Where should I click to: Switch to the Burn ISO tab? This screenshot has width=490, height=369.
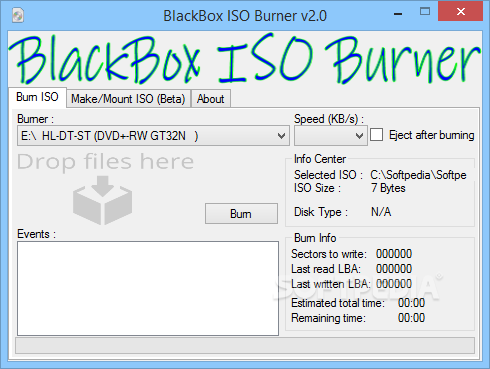(x=37, y=97)
